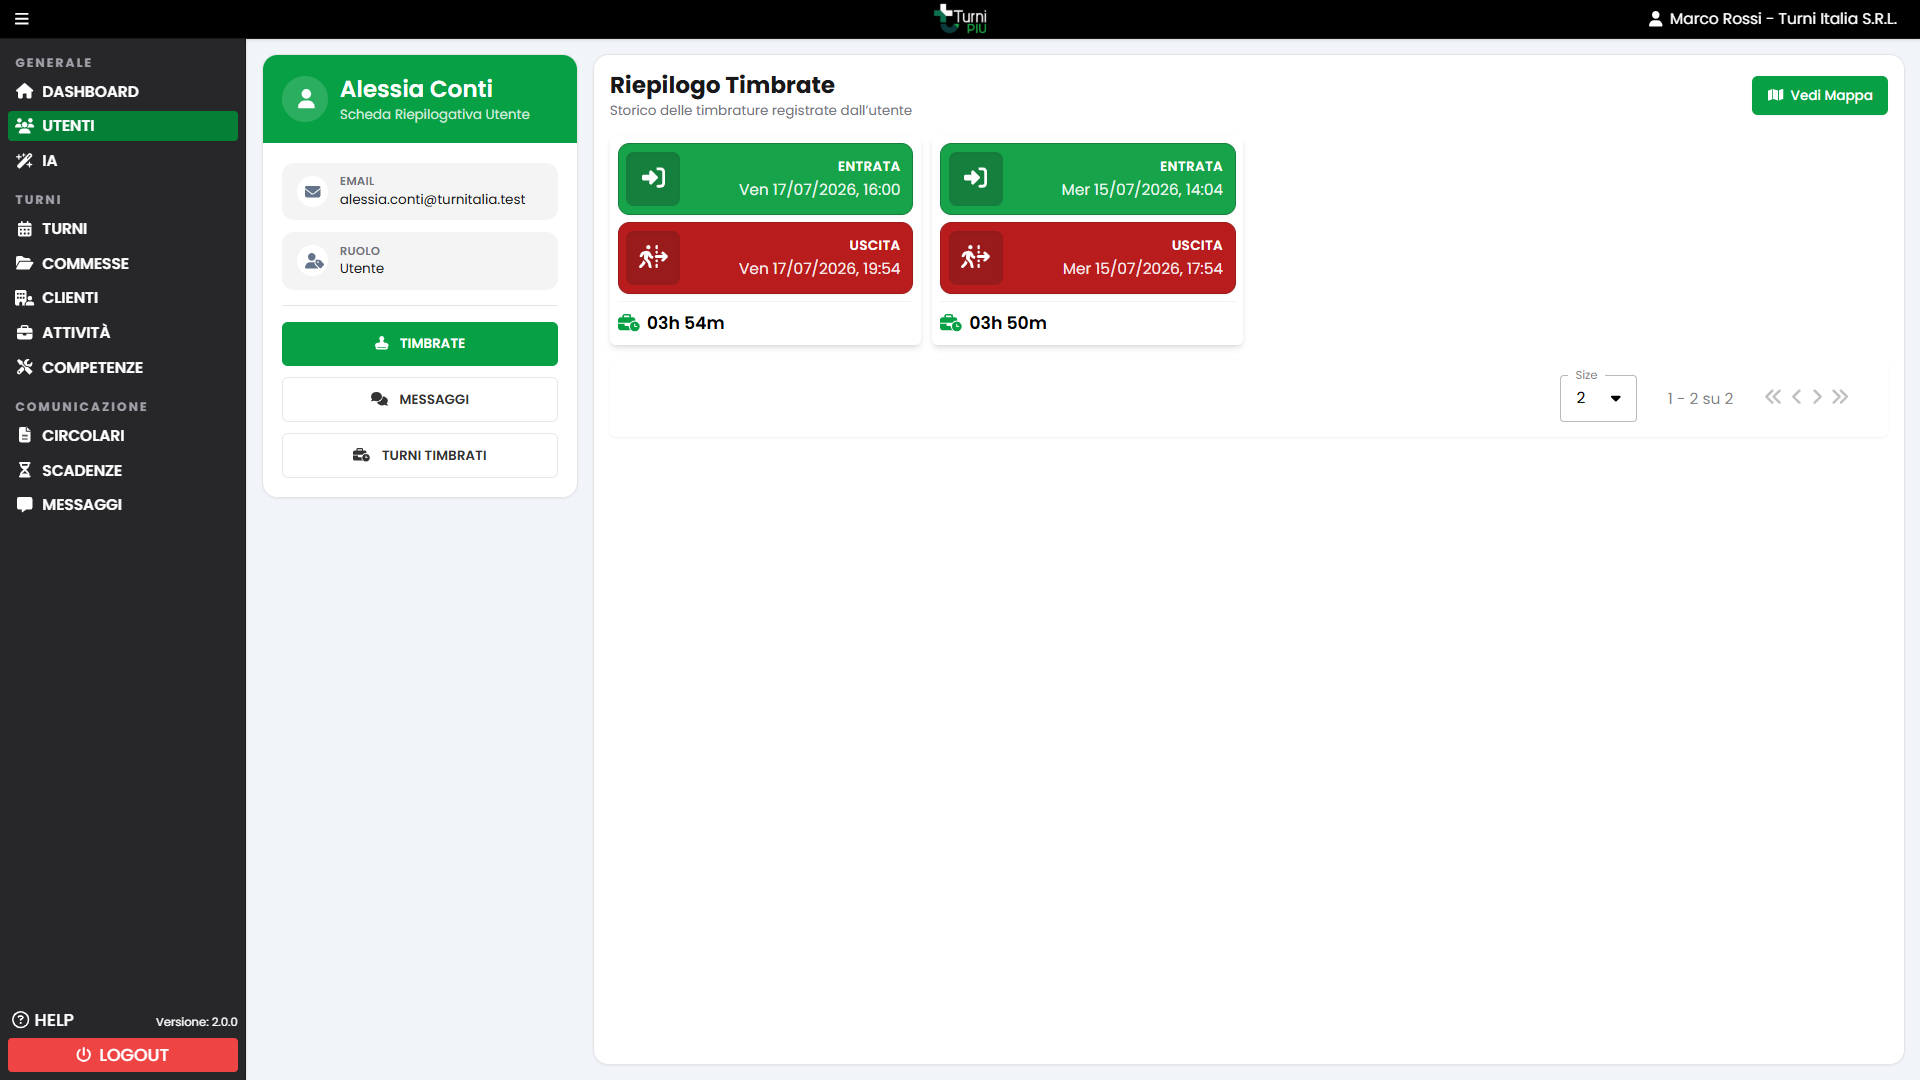Click the Scadenze hourglass icon

coord(25,470)
